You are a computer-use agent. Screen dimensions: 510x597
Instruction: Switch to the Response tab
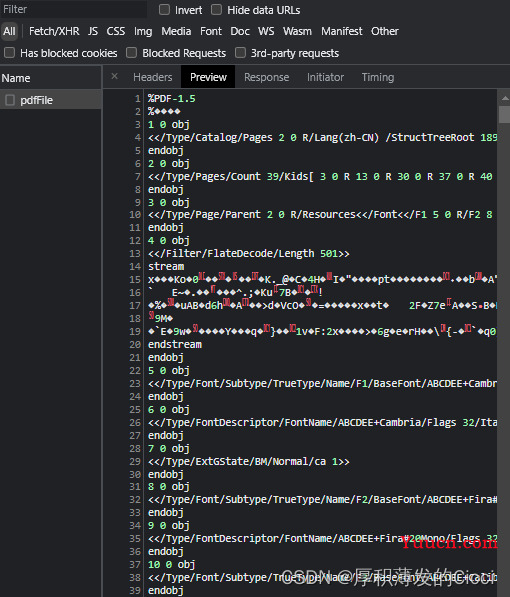coord(267,77)
